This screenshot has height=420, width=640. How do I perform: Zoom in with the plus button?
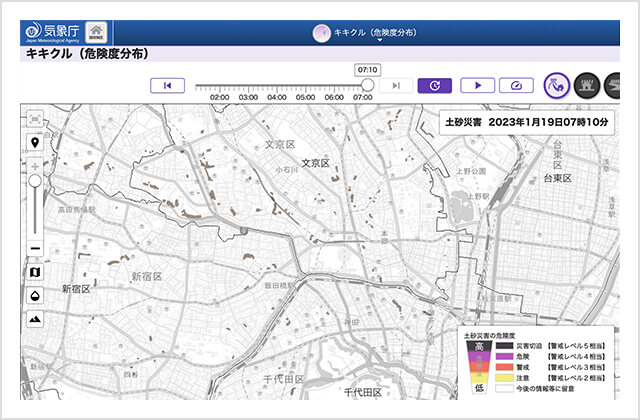(x=35, y=167)
